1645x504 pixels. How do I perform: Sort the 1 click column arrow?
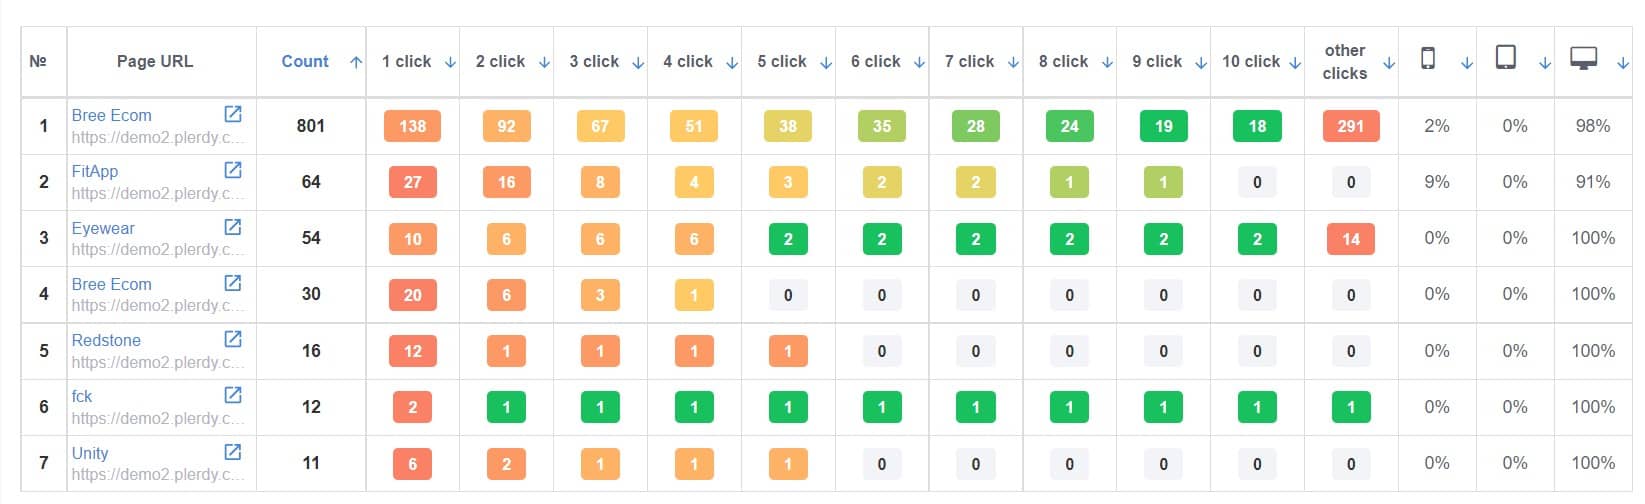(450, 62)
